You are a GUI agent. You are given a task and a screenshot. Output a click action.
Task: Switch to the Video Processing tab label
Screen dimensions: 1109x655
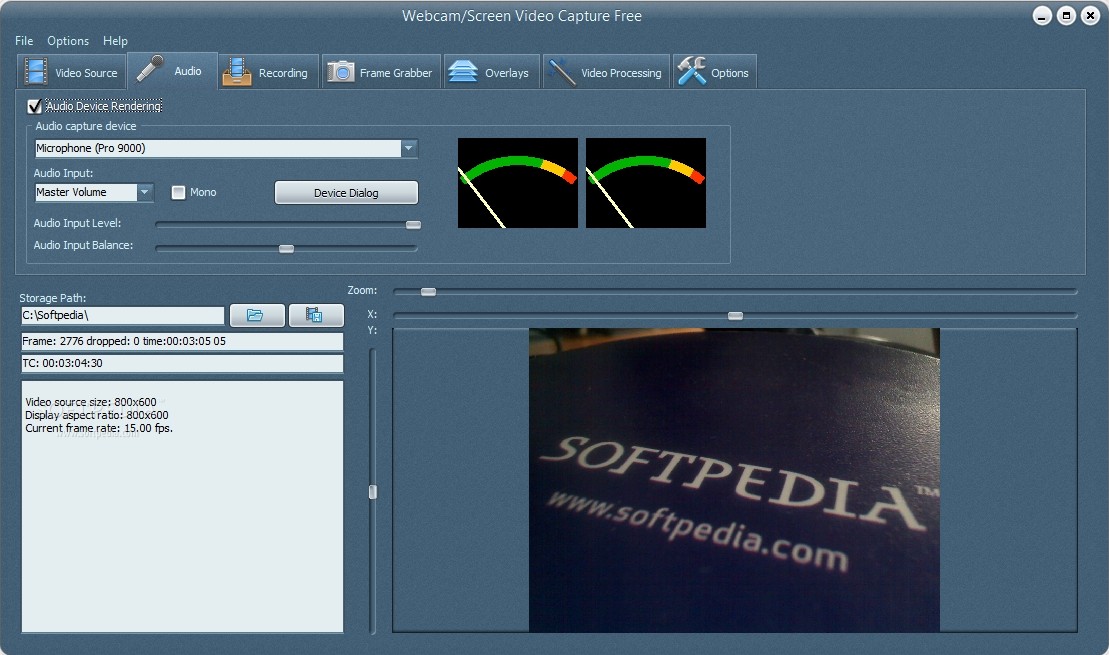pos(621,73)
